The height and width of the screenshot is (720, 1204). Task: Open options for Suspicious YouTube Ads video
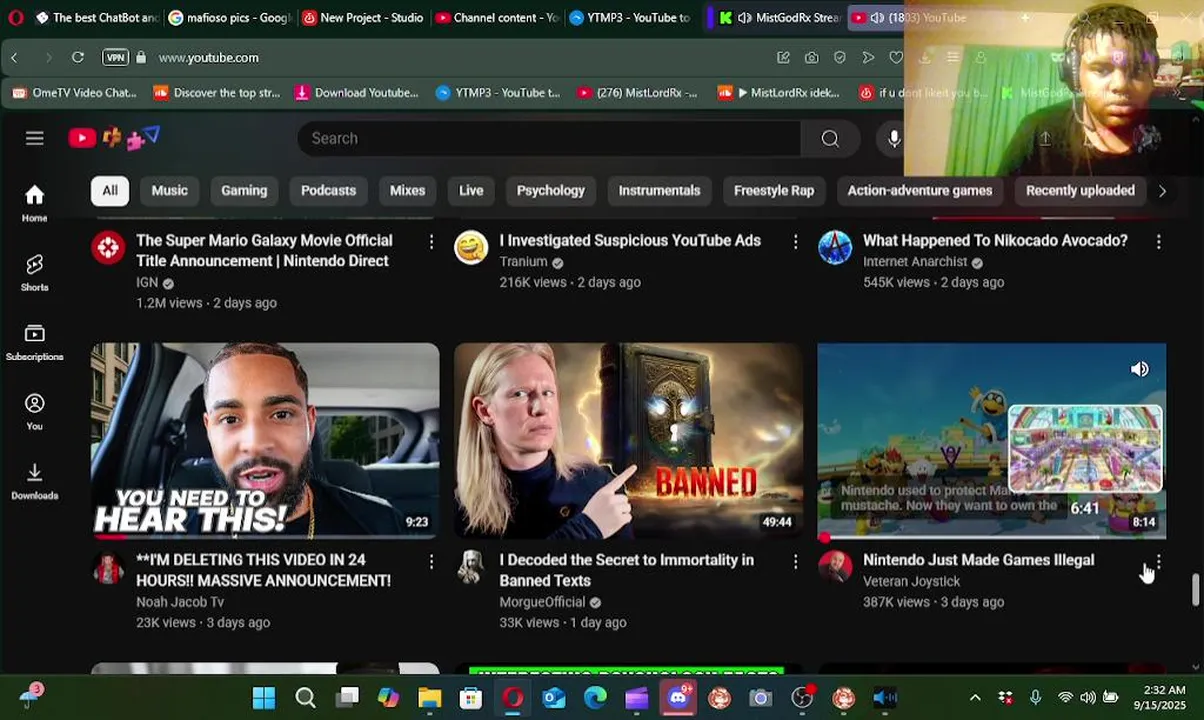(795, 242)
